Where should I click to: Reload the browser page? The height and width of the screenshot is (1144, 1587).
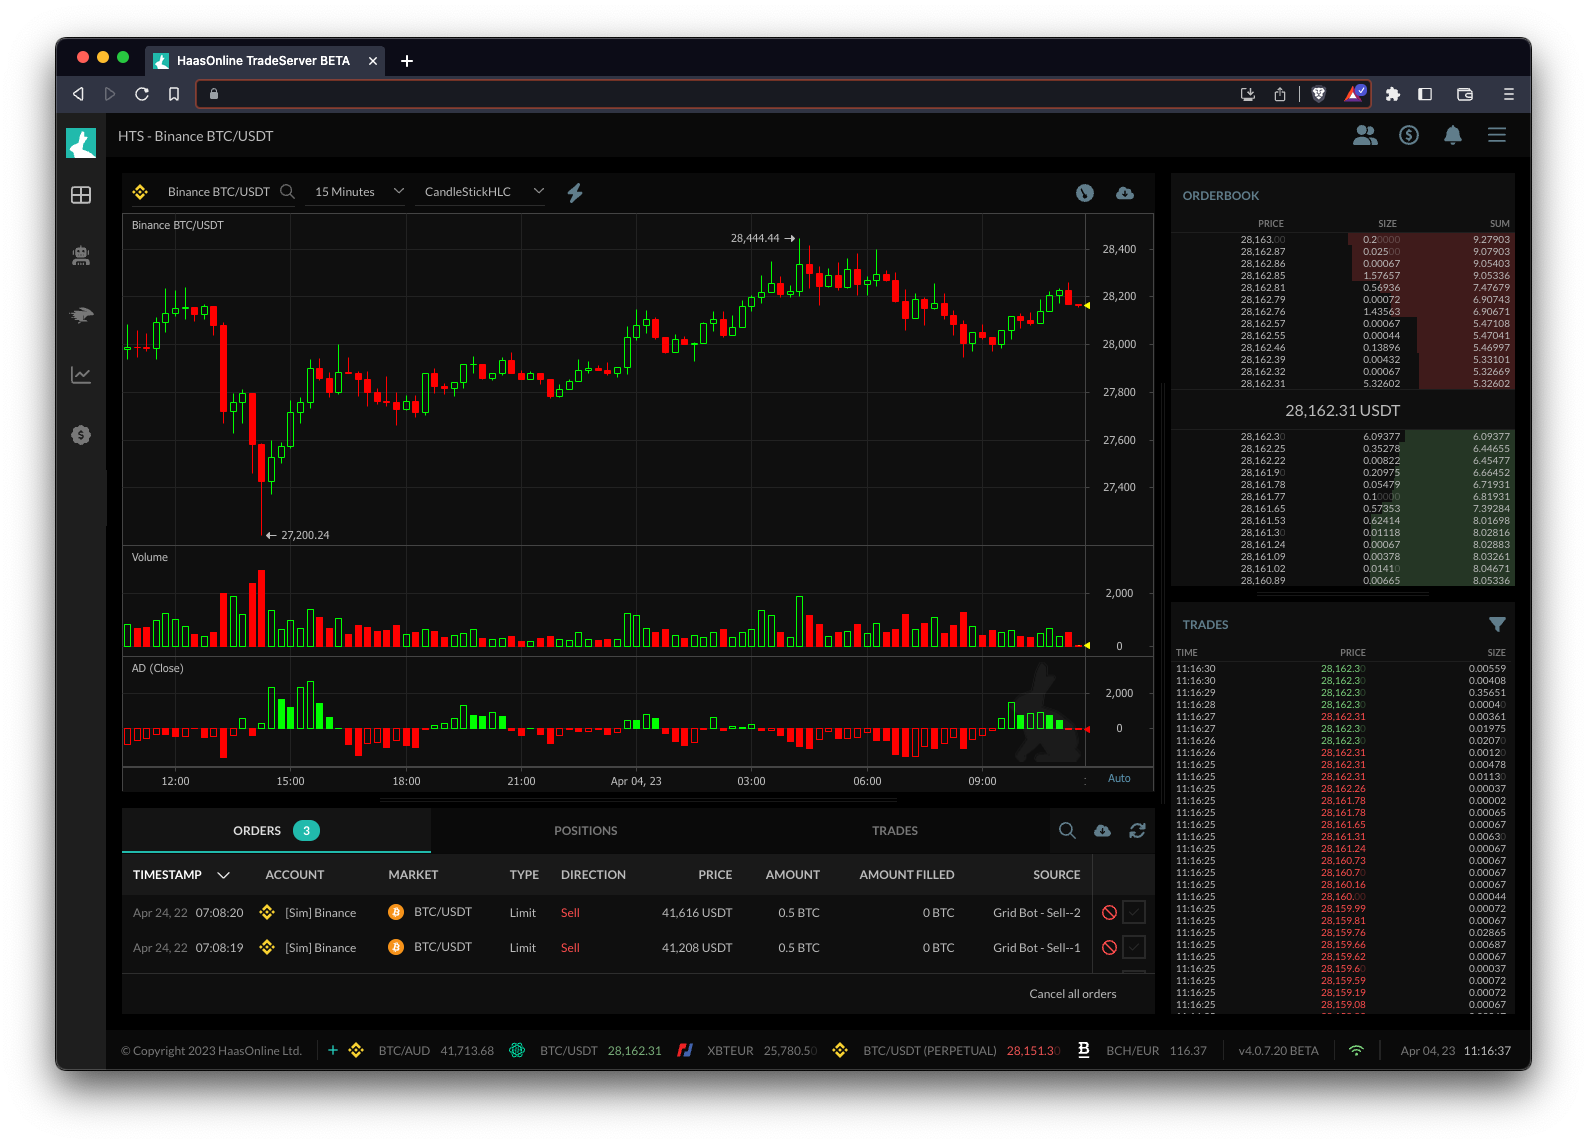(142, 94)
